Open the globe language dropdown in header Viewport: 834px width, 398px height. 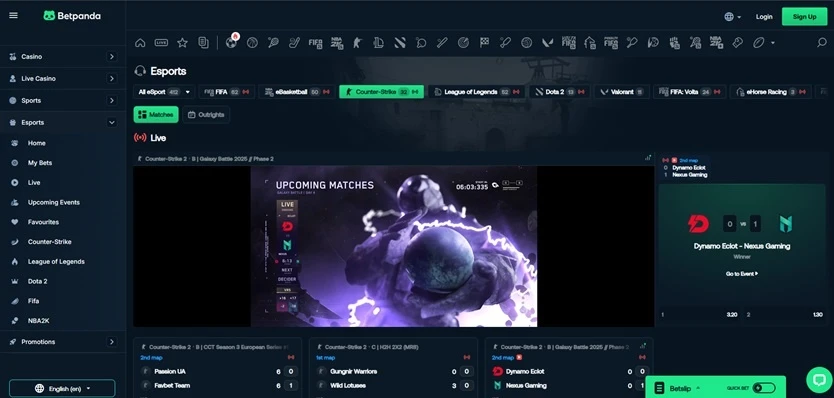click(732, 16)
